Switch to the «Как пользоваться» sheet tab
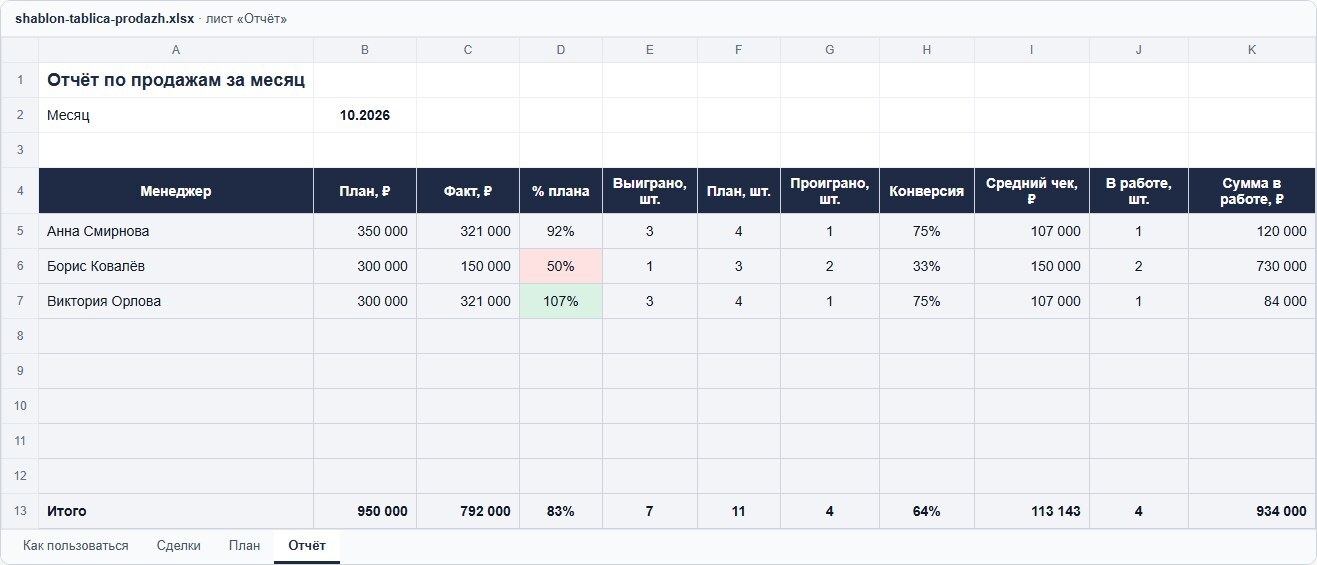 (76, 546)
